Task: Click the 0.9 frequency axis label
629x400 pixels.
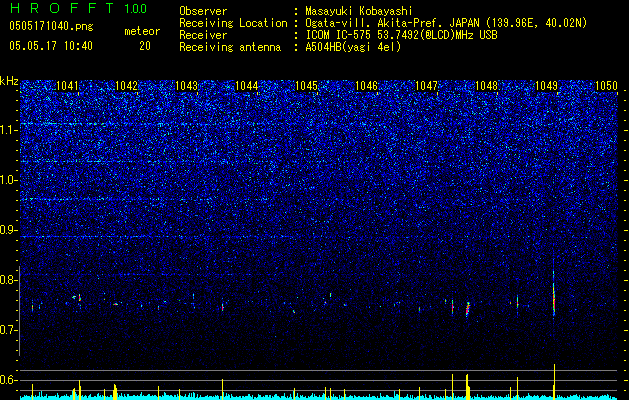Action: (x=9, y=230)
